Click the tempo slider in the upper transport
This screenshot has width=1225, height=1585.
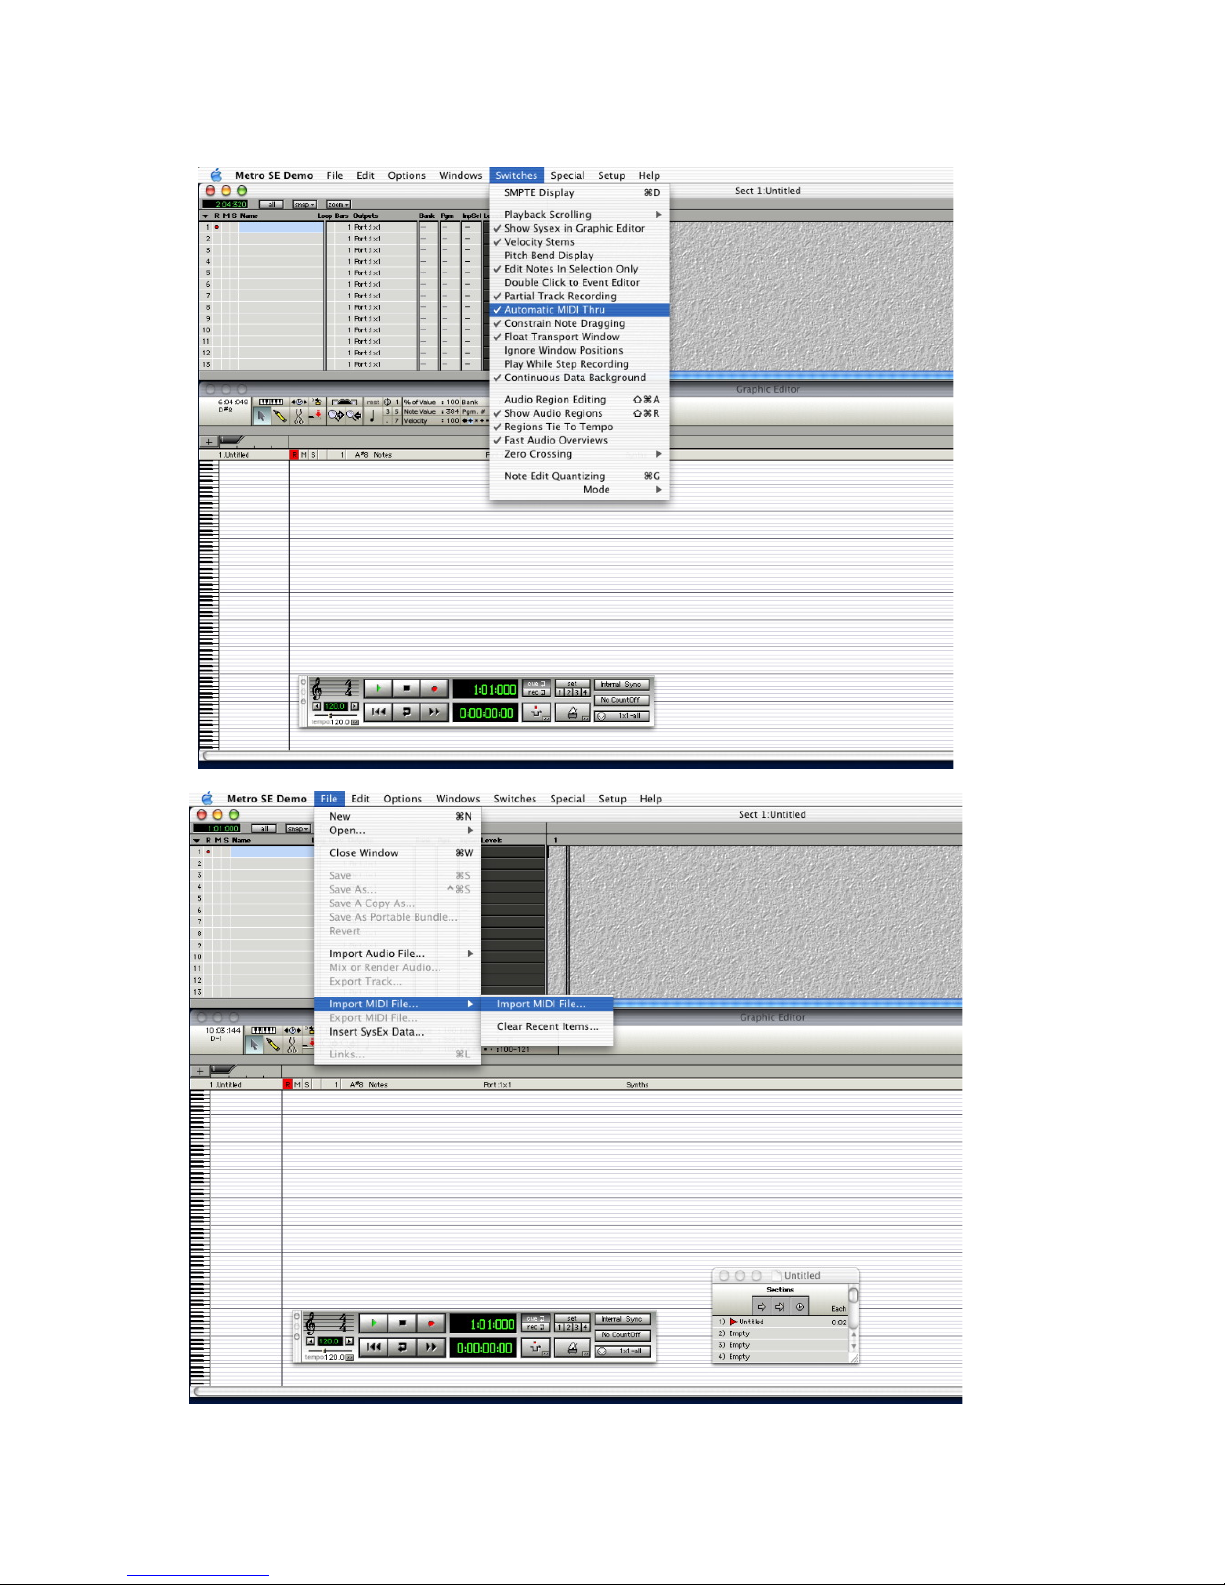(331, 715)
